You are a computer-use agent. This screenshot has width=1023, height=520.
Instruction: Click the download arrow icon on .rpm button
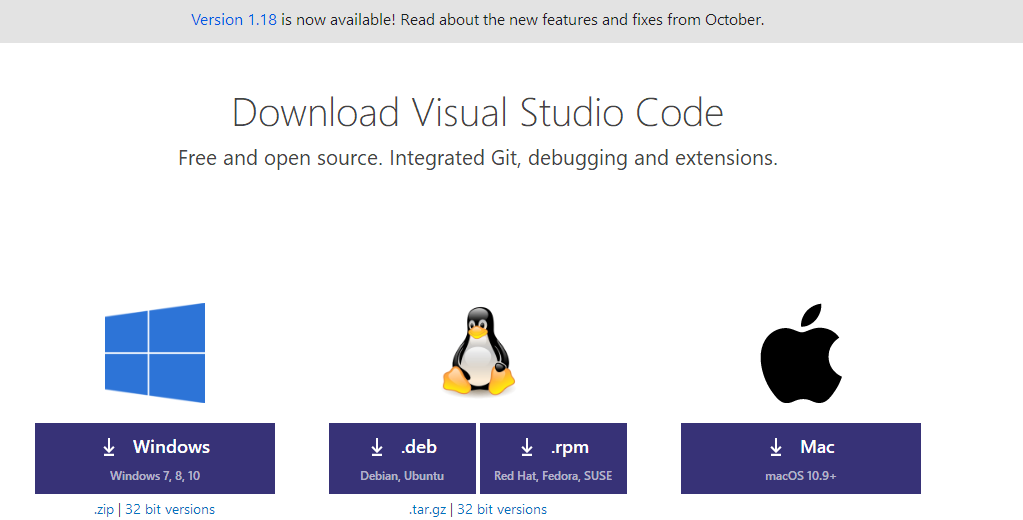[x=527, y=447]
